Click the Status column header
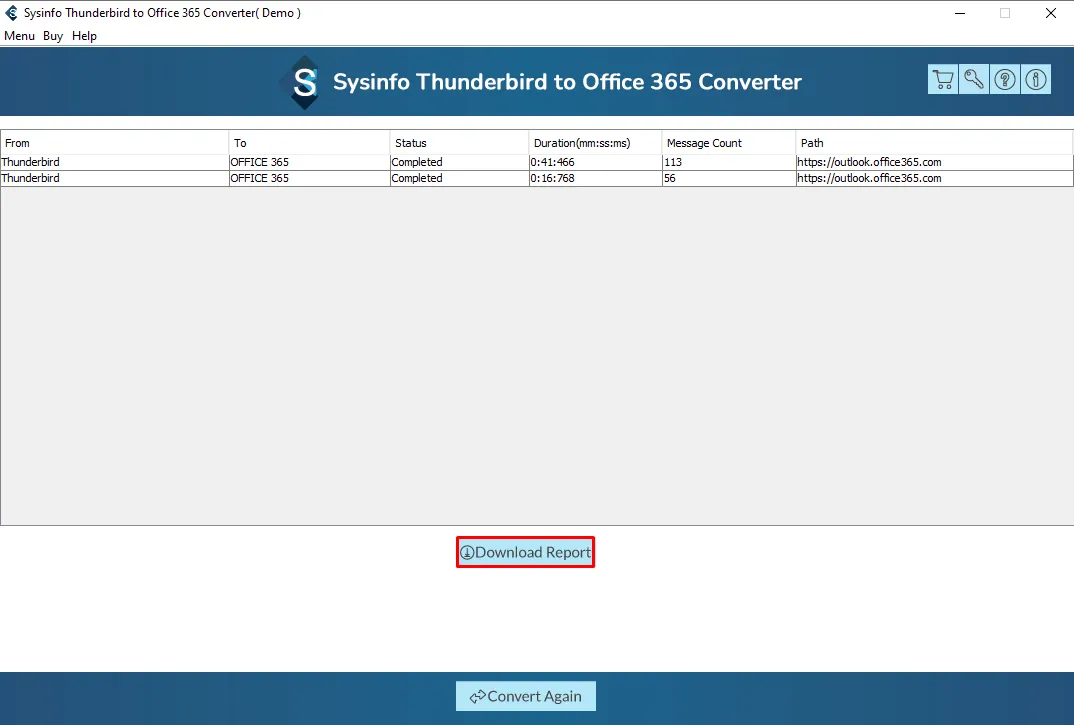The height and width of the screenshot is (725, 1074). [x=459, y=143]
